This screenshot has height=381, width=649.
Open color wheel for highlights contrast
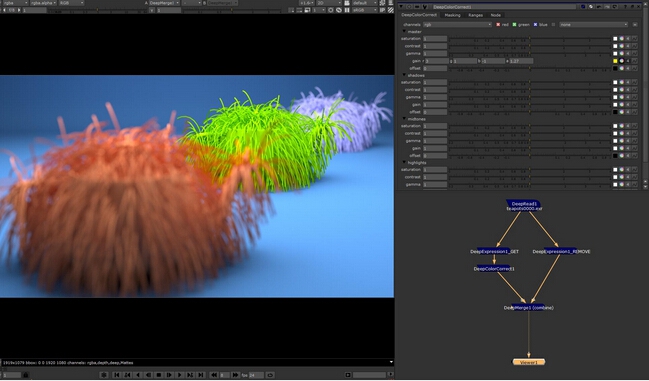point(622,177)
